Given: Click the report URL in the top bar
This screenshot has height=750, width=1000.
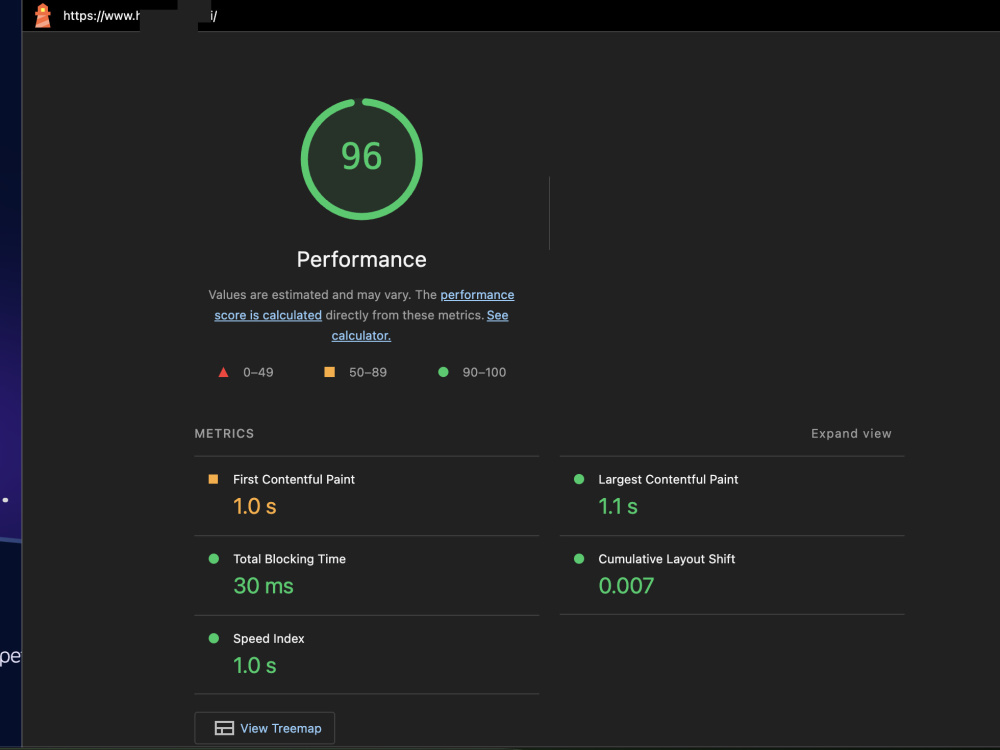Looking at the screenshot, I should click(x=140, y=16).
